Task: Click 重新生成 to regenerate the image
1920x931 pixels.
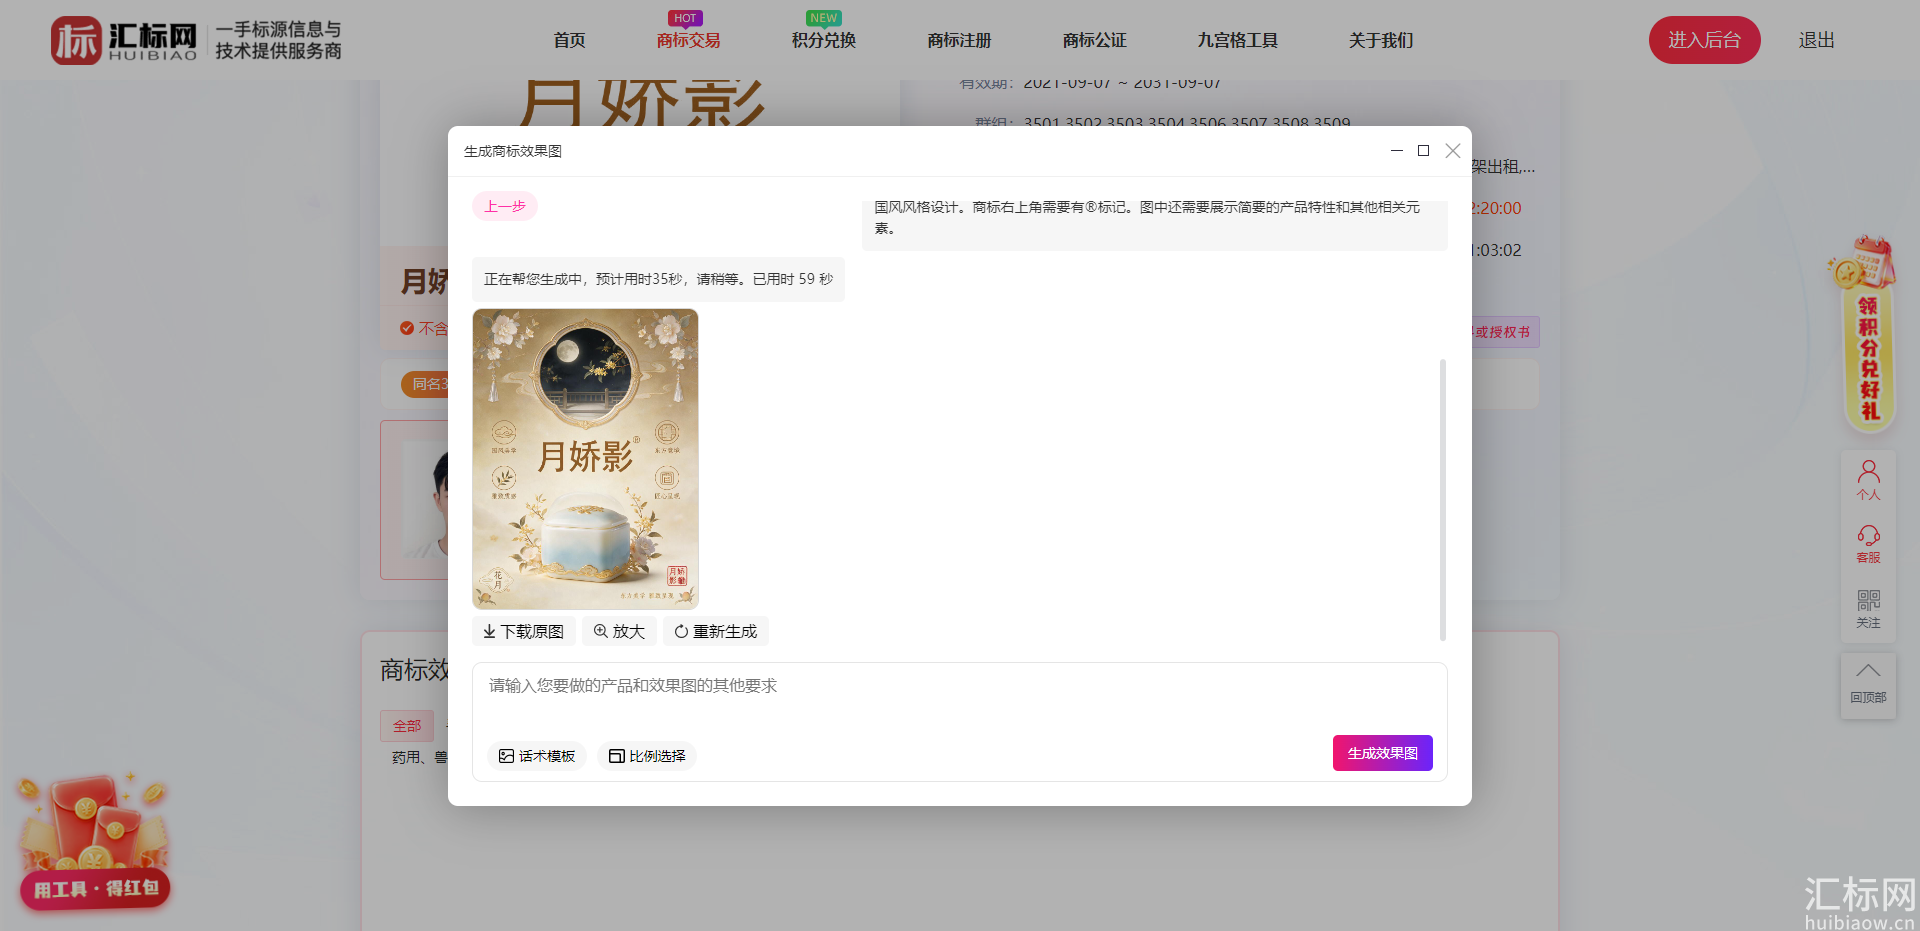Action: pyautogui.click(x=716, y=631)
